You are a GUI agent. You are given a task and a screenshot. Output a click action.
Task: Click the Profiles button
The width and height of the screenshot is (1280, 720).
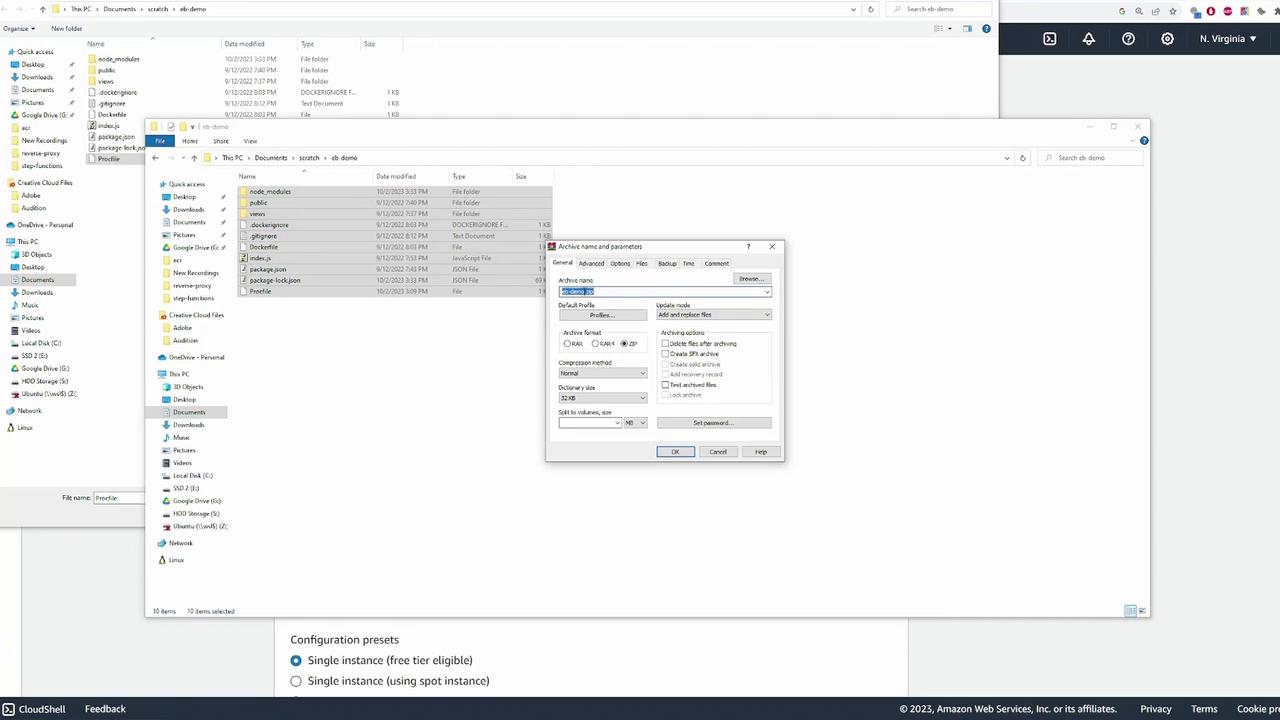[602, 315]
